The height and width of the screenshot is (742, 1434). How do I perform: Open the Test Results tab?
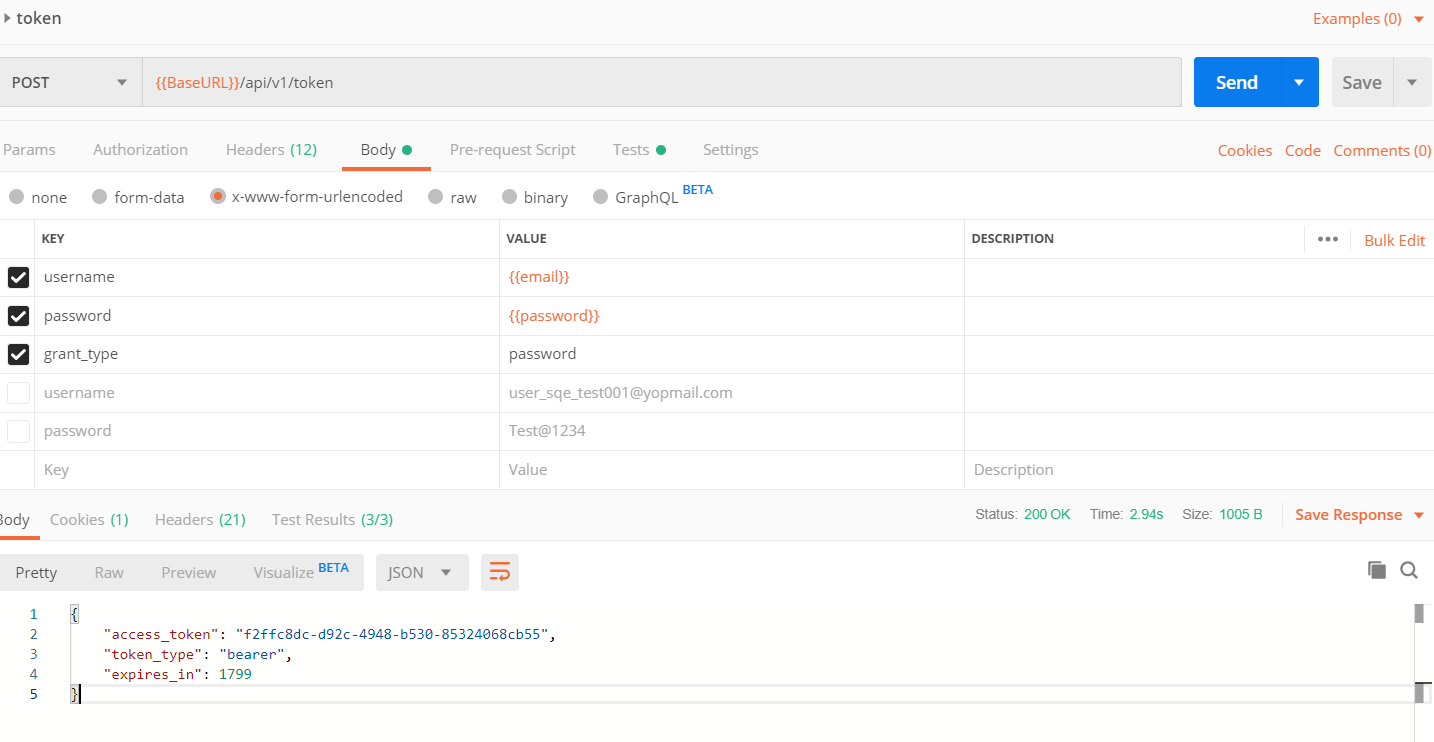pyautogui.click(x=331, y=520)
